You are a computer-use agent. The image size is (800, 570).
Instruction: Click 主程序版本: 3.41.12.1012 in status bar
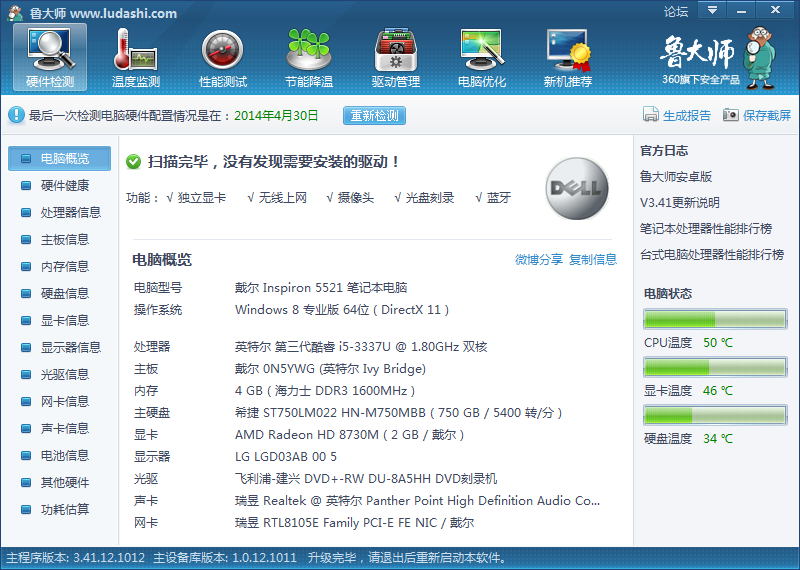pyautogui.click(x=76, y=558)
